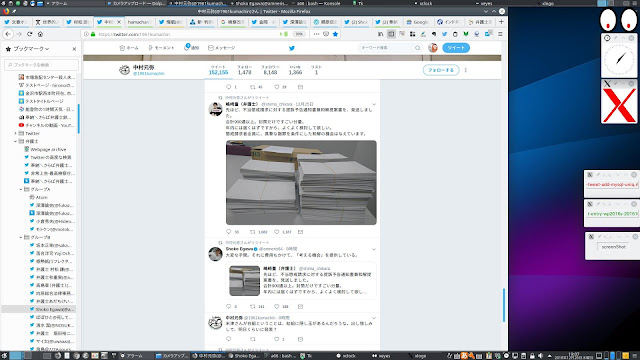The image size is (640, 360).
Task: Open the account avatar menu in the header
Action: 433,48
